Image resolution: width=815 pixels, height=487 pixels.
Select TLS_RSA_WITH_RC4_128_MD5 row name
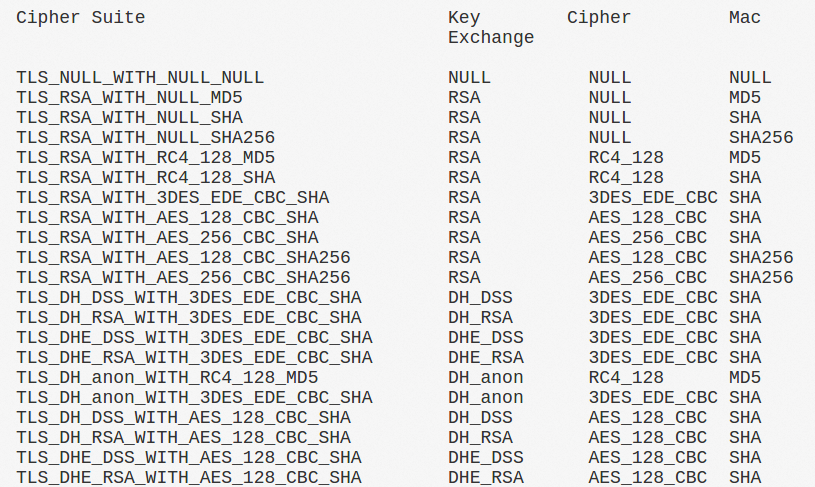point(146,157)
